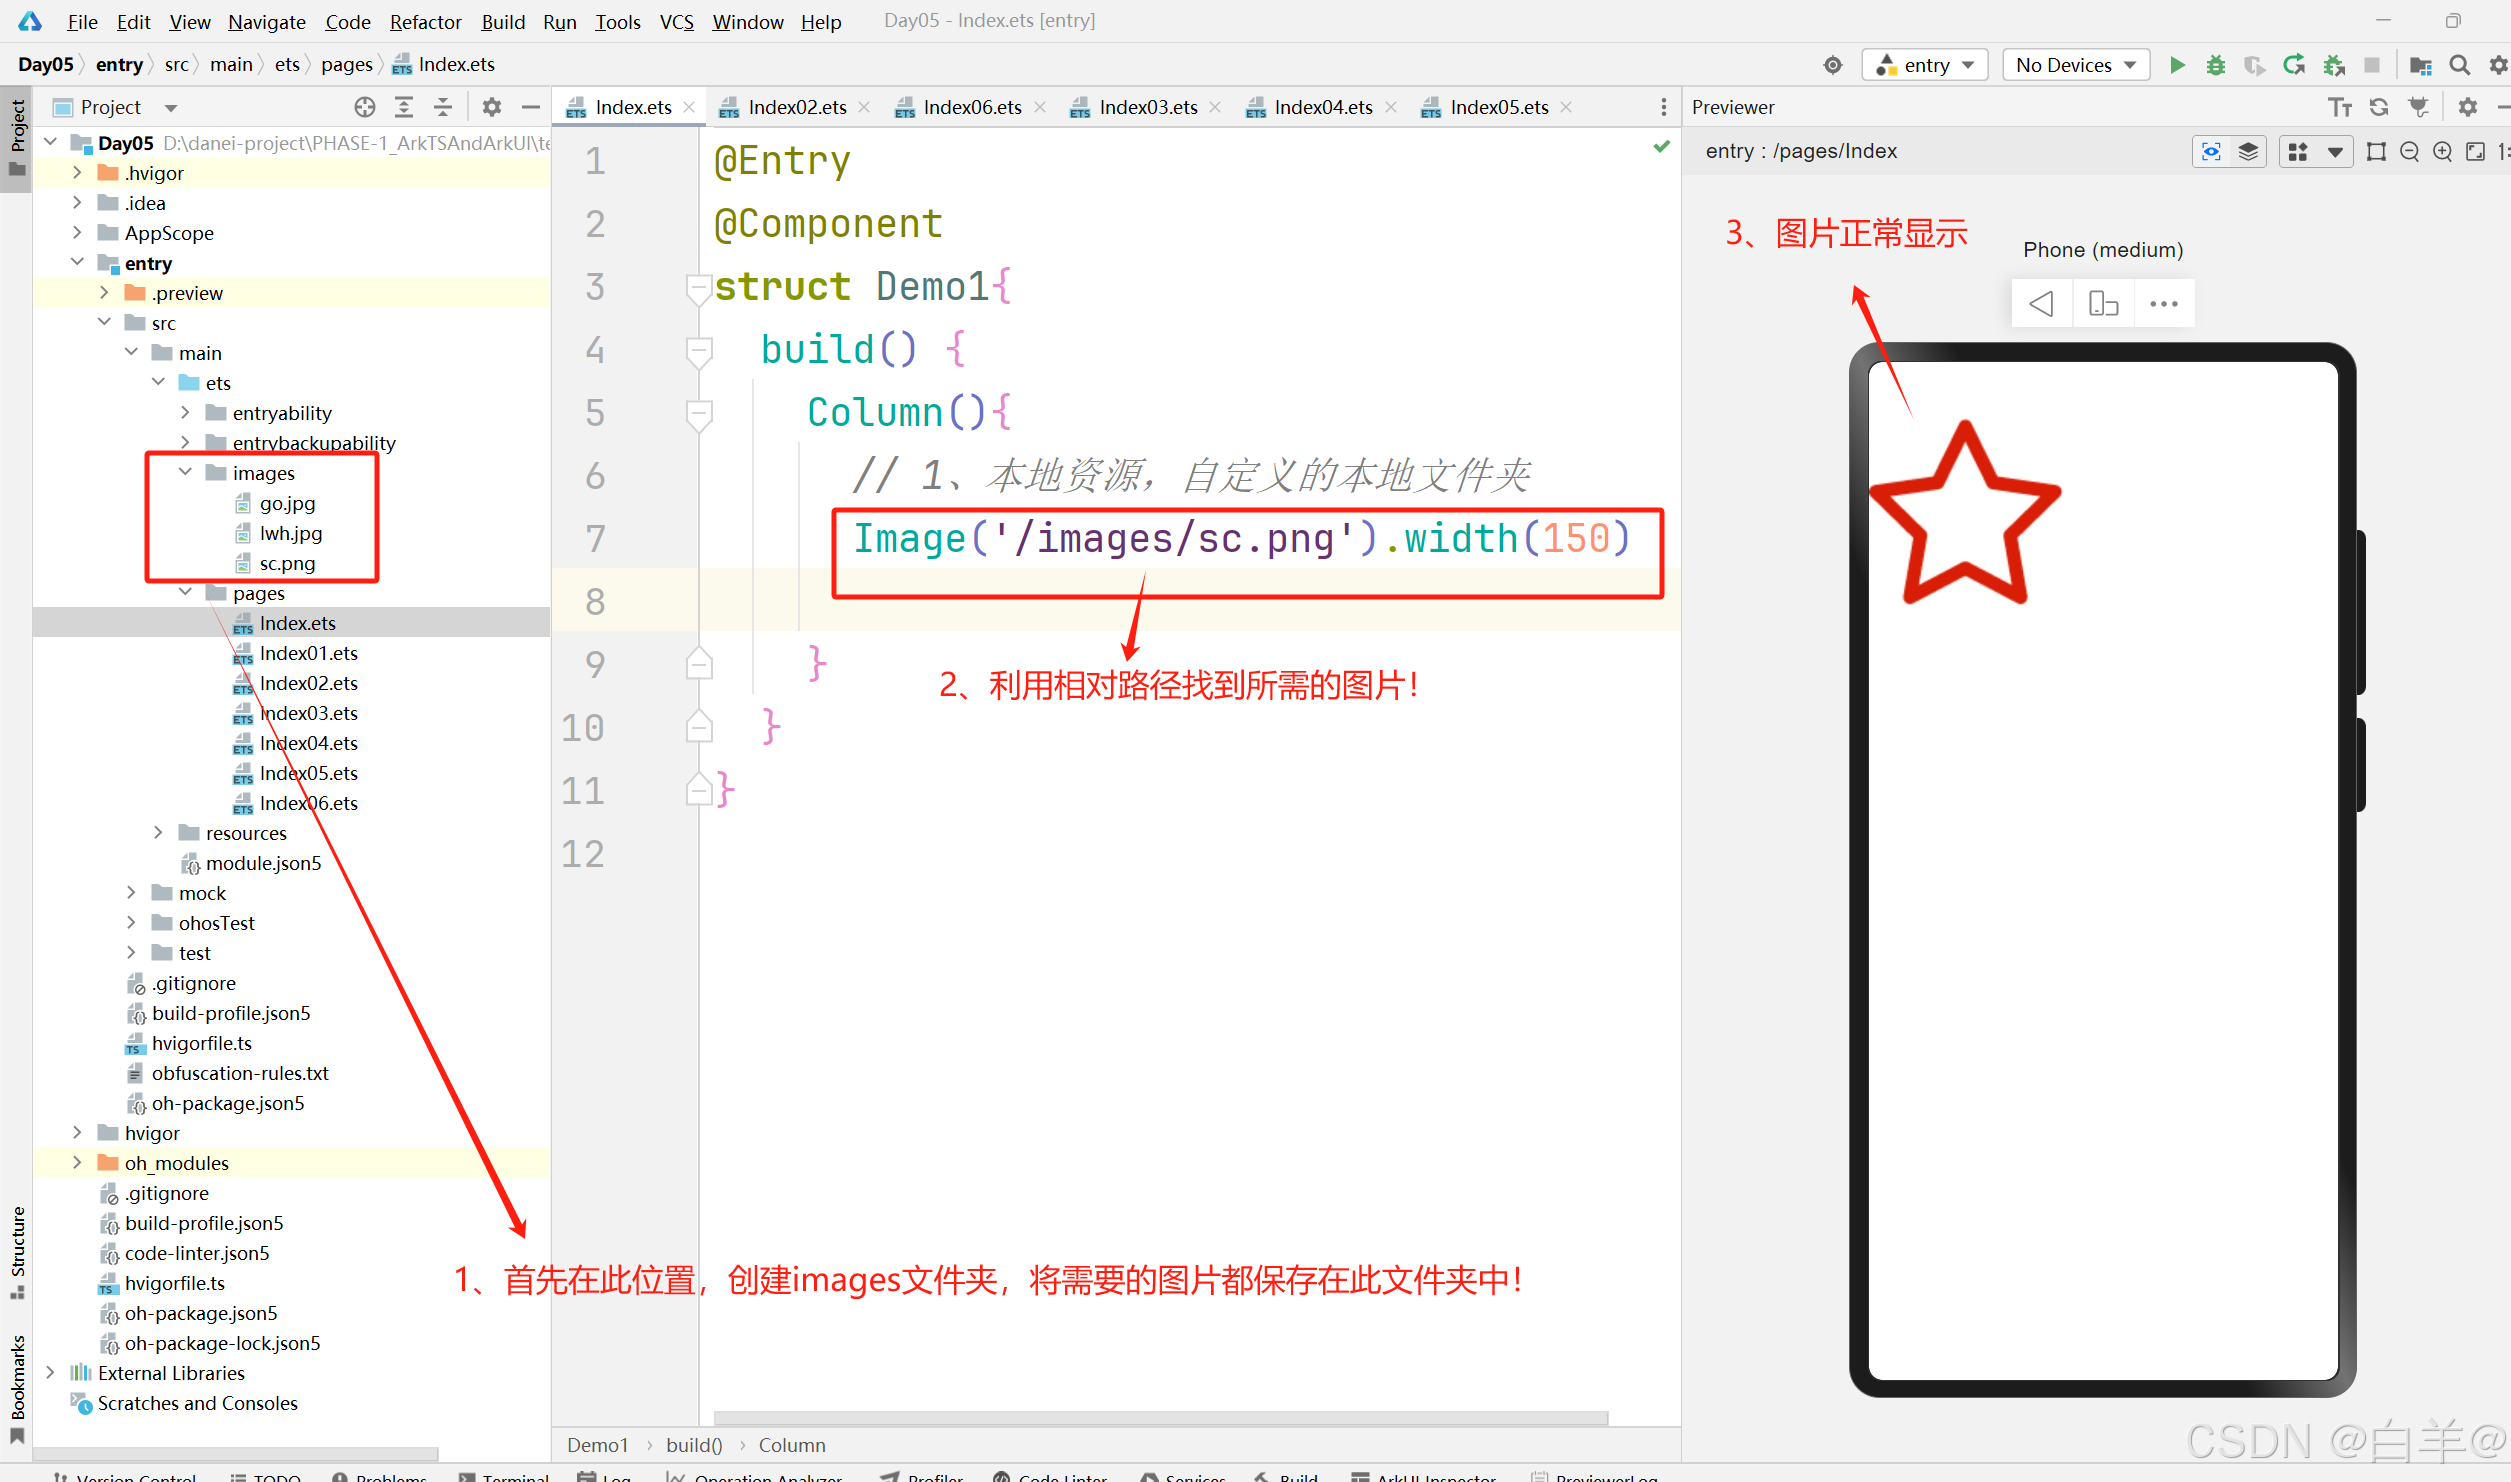Toggle the Bookmarks tool window sidebar tab
This screenshot has width=2511, height=1482.
17,1388
